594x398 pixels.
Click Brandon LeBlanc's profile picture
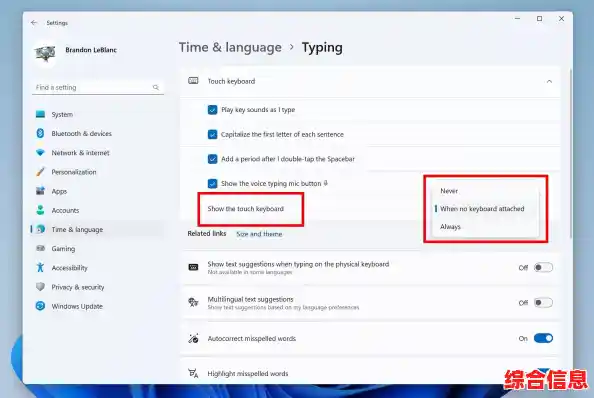(x=45, y=54)
